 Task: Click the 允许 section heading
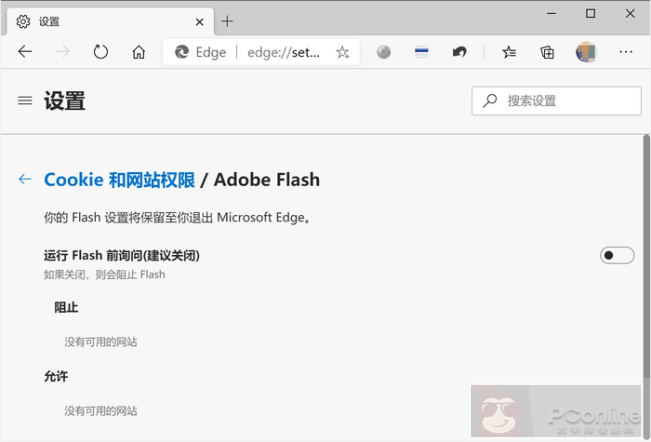pyautogui.click(x=56, y=376)
